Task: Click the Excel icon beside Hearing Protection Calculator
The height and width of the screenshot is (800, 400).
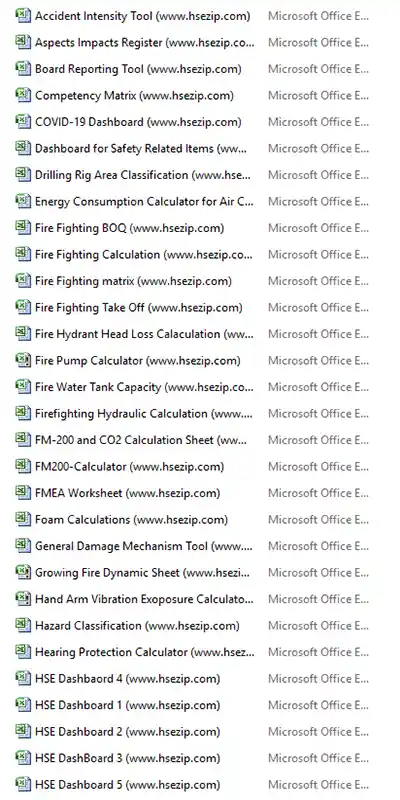Action: [23, 653]
